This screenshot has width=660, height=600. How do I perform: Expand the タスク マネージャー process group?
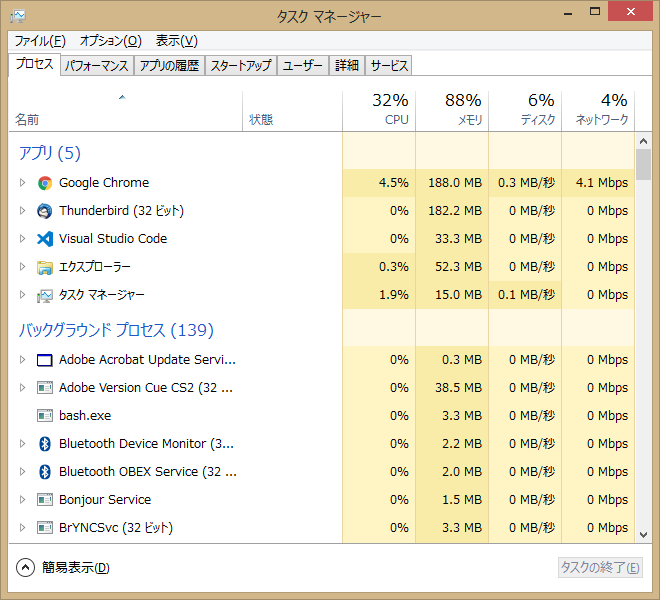click(22, 295)
